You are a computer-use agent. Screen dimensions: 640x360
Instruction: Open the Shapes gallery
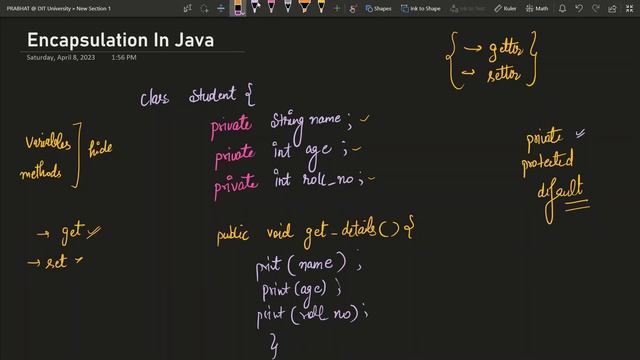[378, 8]
